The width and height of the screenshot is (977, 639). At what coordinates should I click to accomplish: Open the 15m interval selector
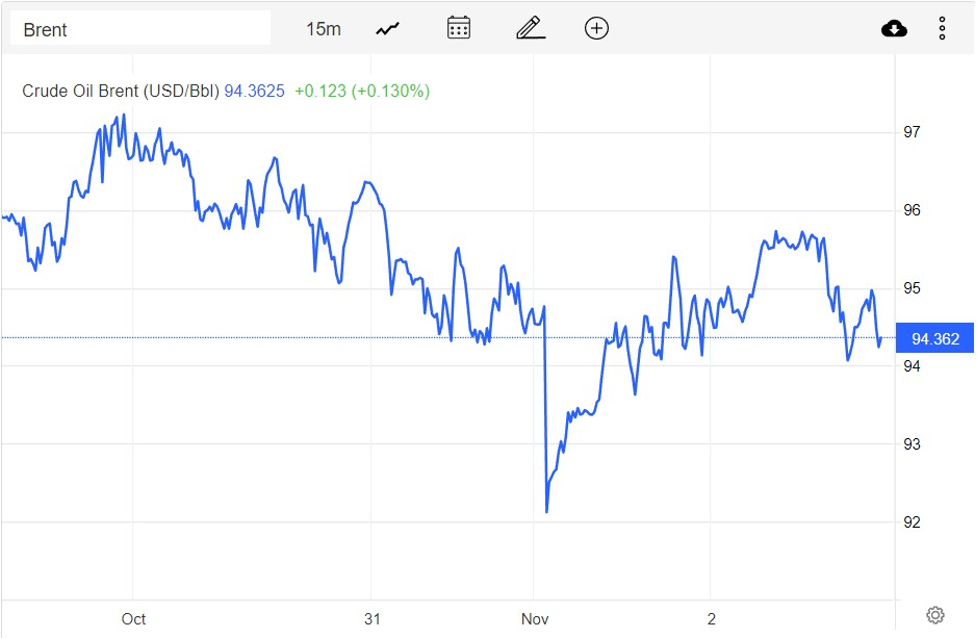click(323, 29)
